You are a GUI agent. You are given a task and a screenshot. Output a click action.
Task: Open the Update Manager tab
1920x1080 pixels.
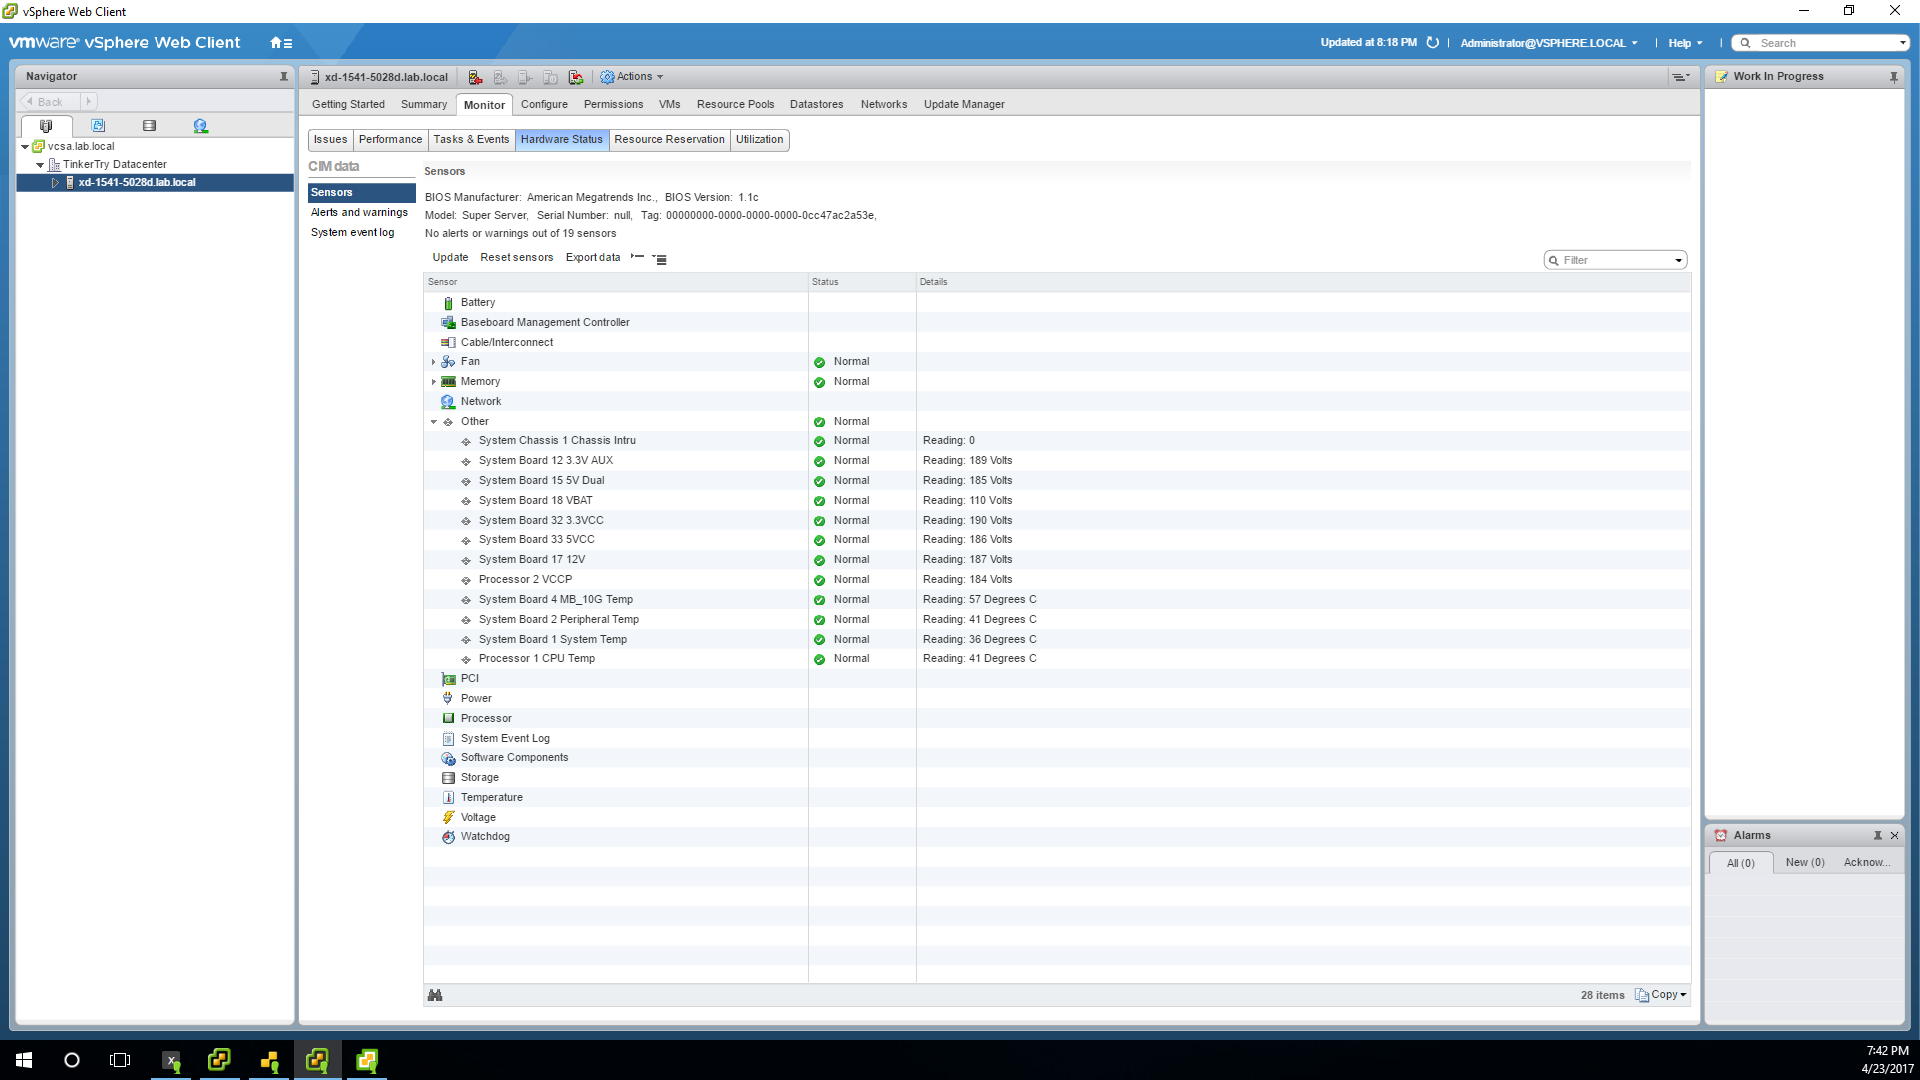coord(964,104)
